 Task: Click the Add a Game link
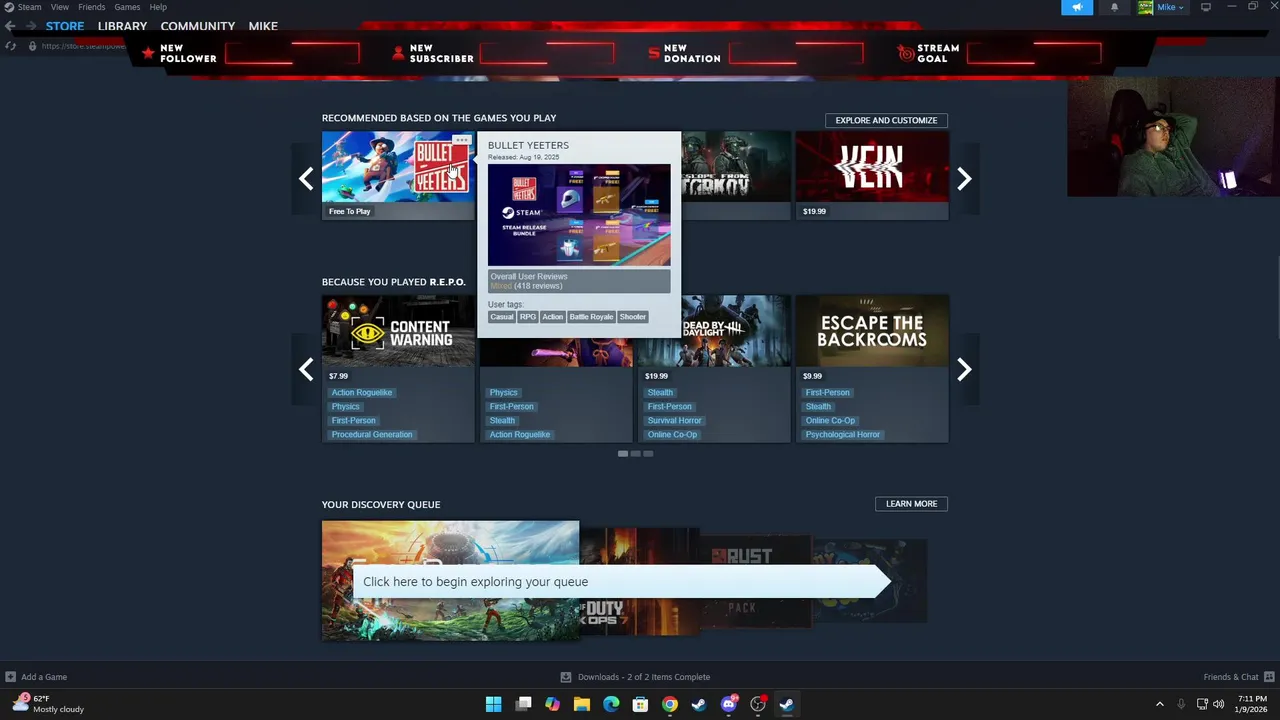[x=44, y=677]
